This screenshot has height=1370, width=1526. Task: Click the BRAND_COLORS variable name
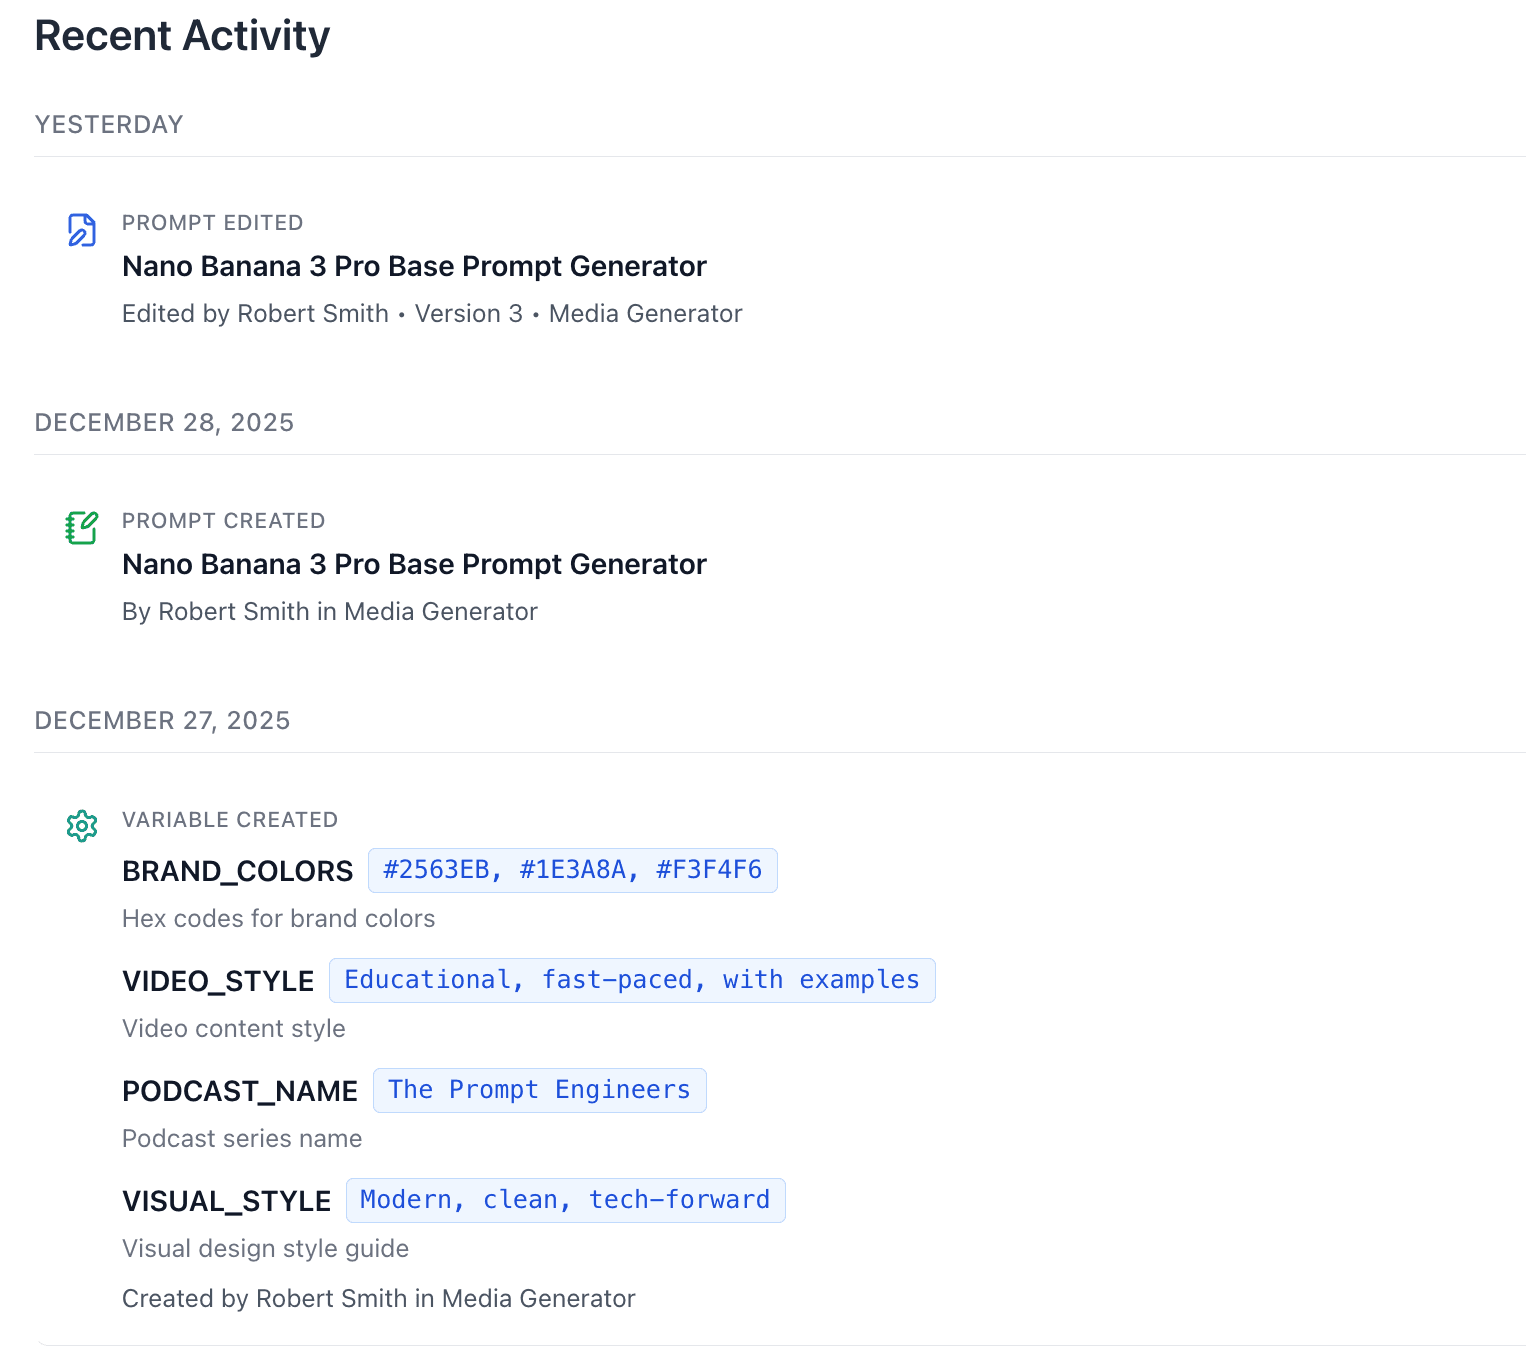point(237,871)
